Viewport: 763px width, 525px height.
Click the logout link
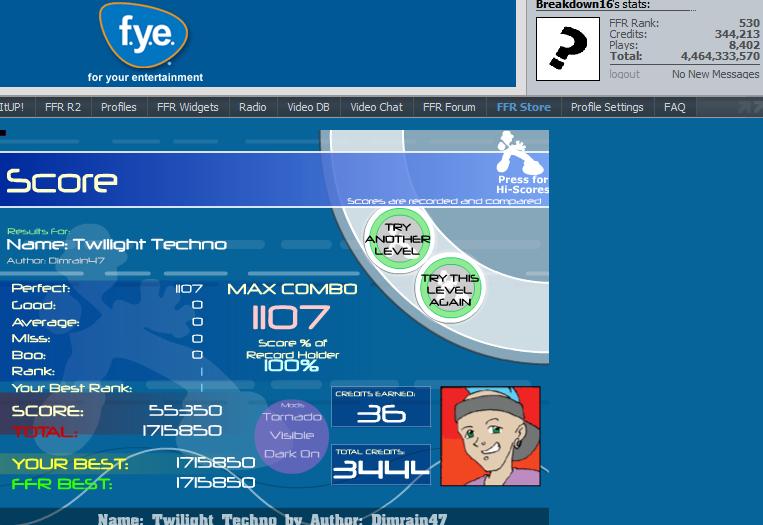624,74
